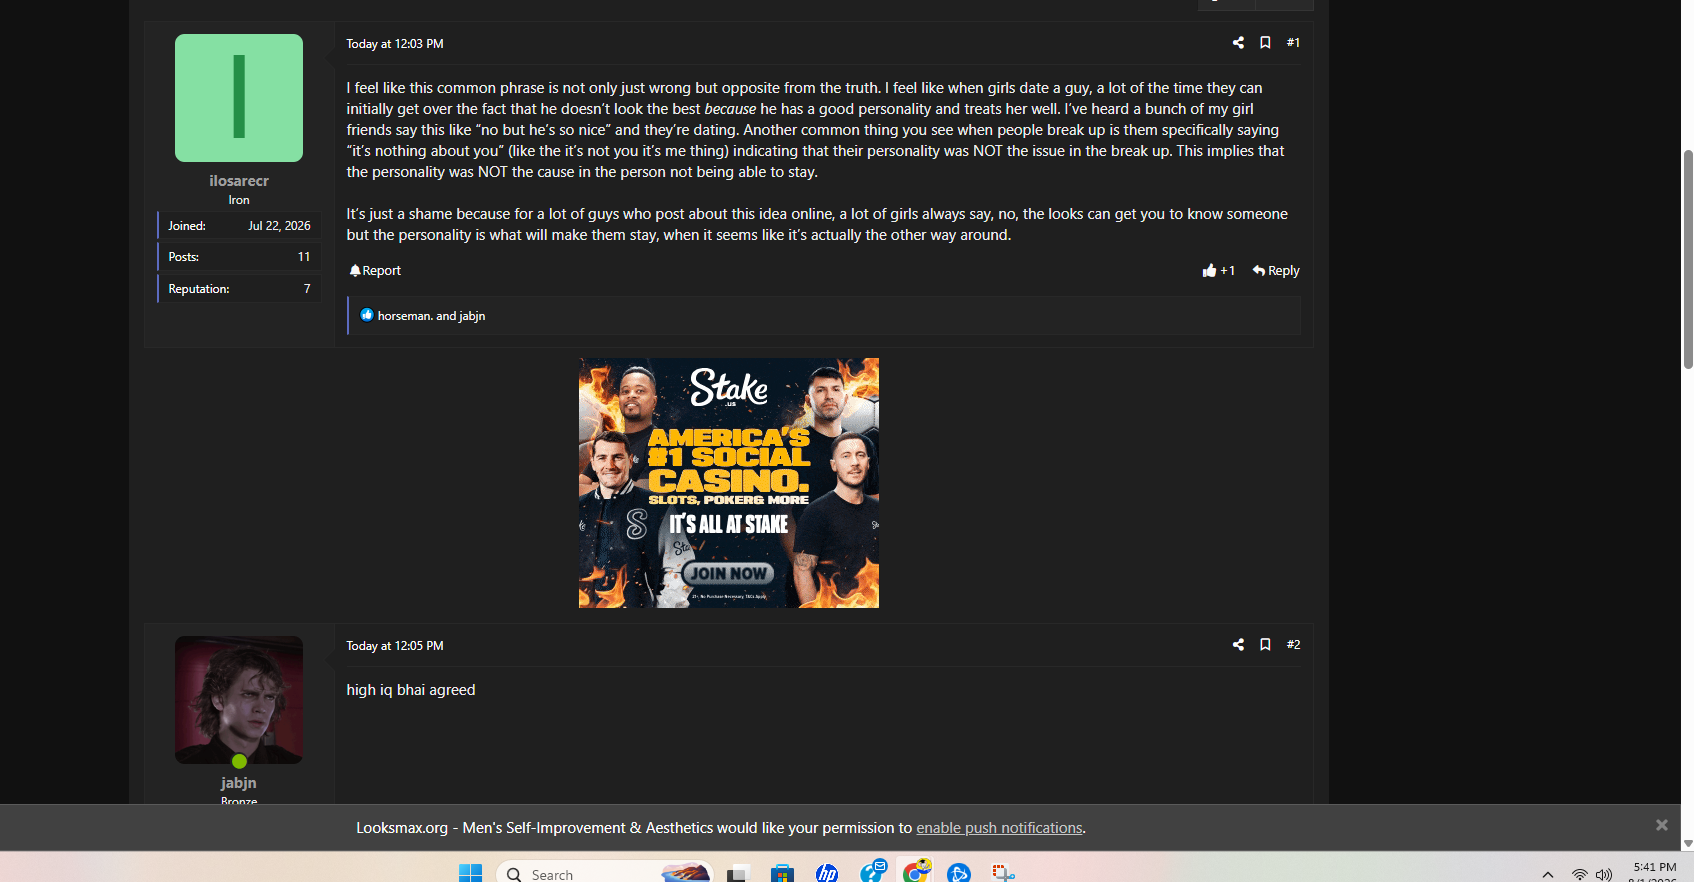The height and width of the screenshot is (882, 1694).
Task: Click enable push notifications link
Action: pos(999,828)
